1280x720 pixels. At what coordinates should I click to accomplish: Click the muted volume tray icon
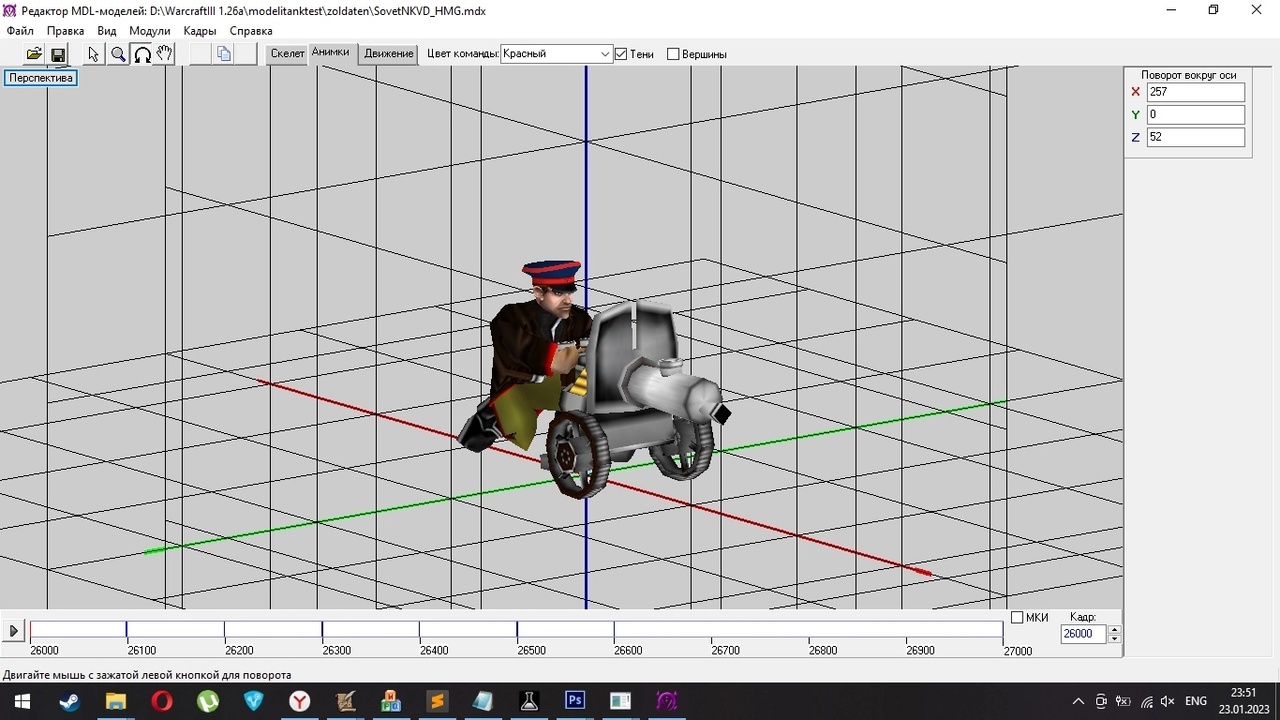click(x=1167, y=701)
